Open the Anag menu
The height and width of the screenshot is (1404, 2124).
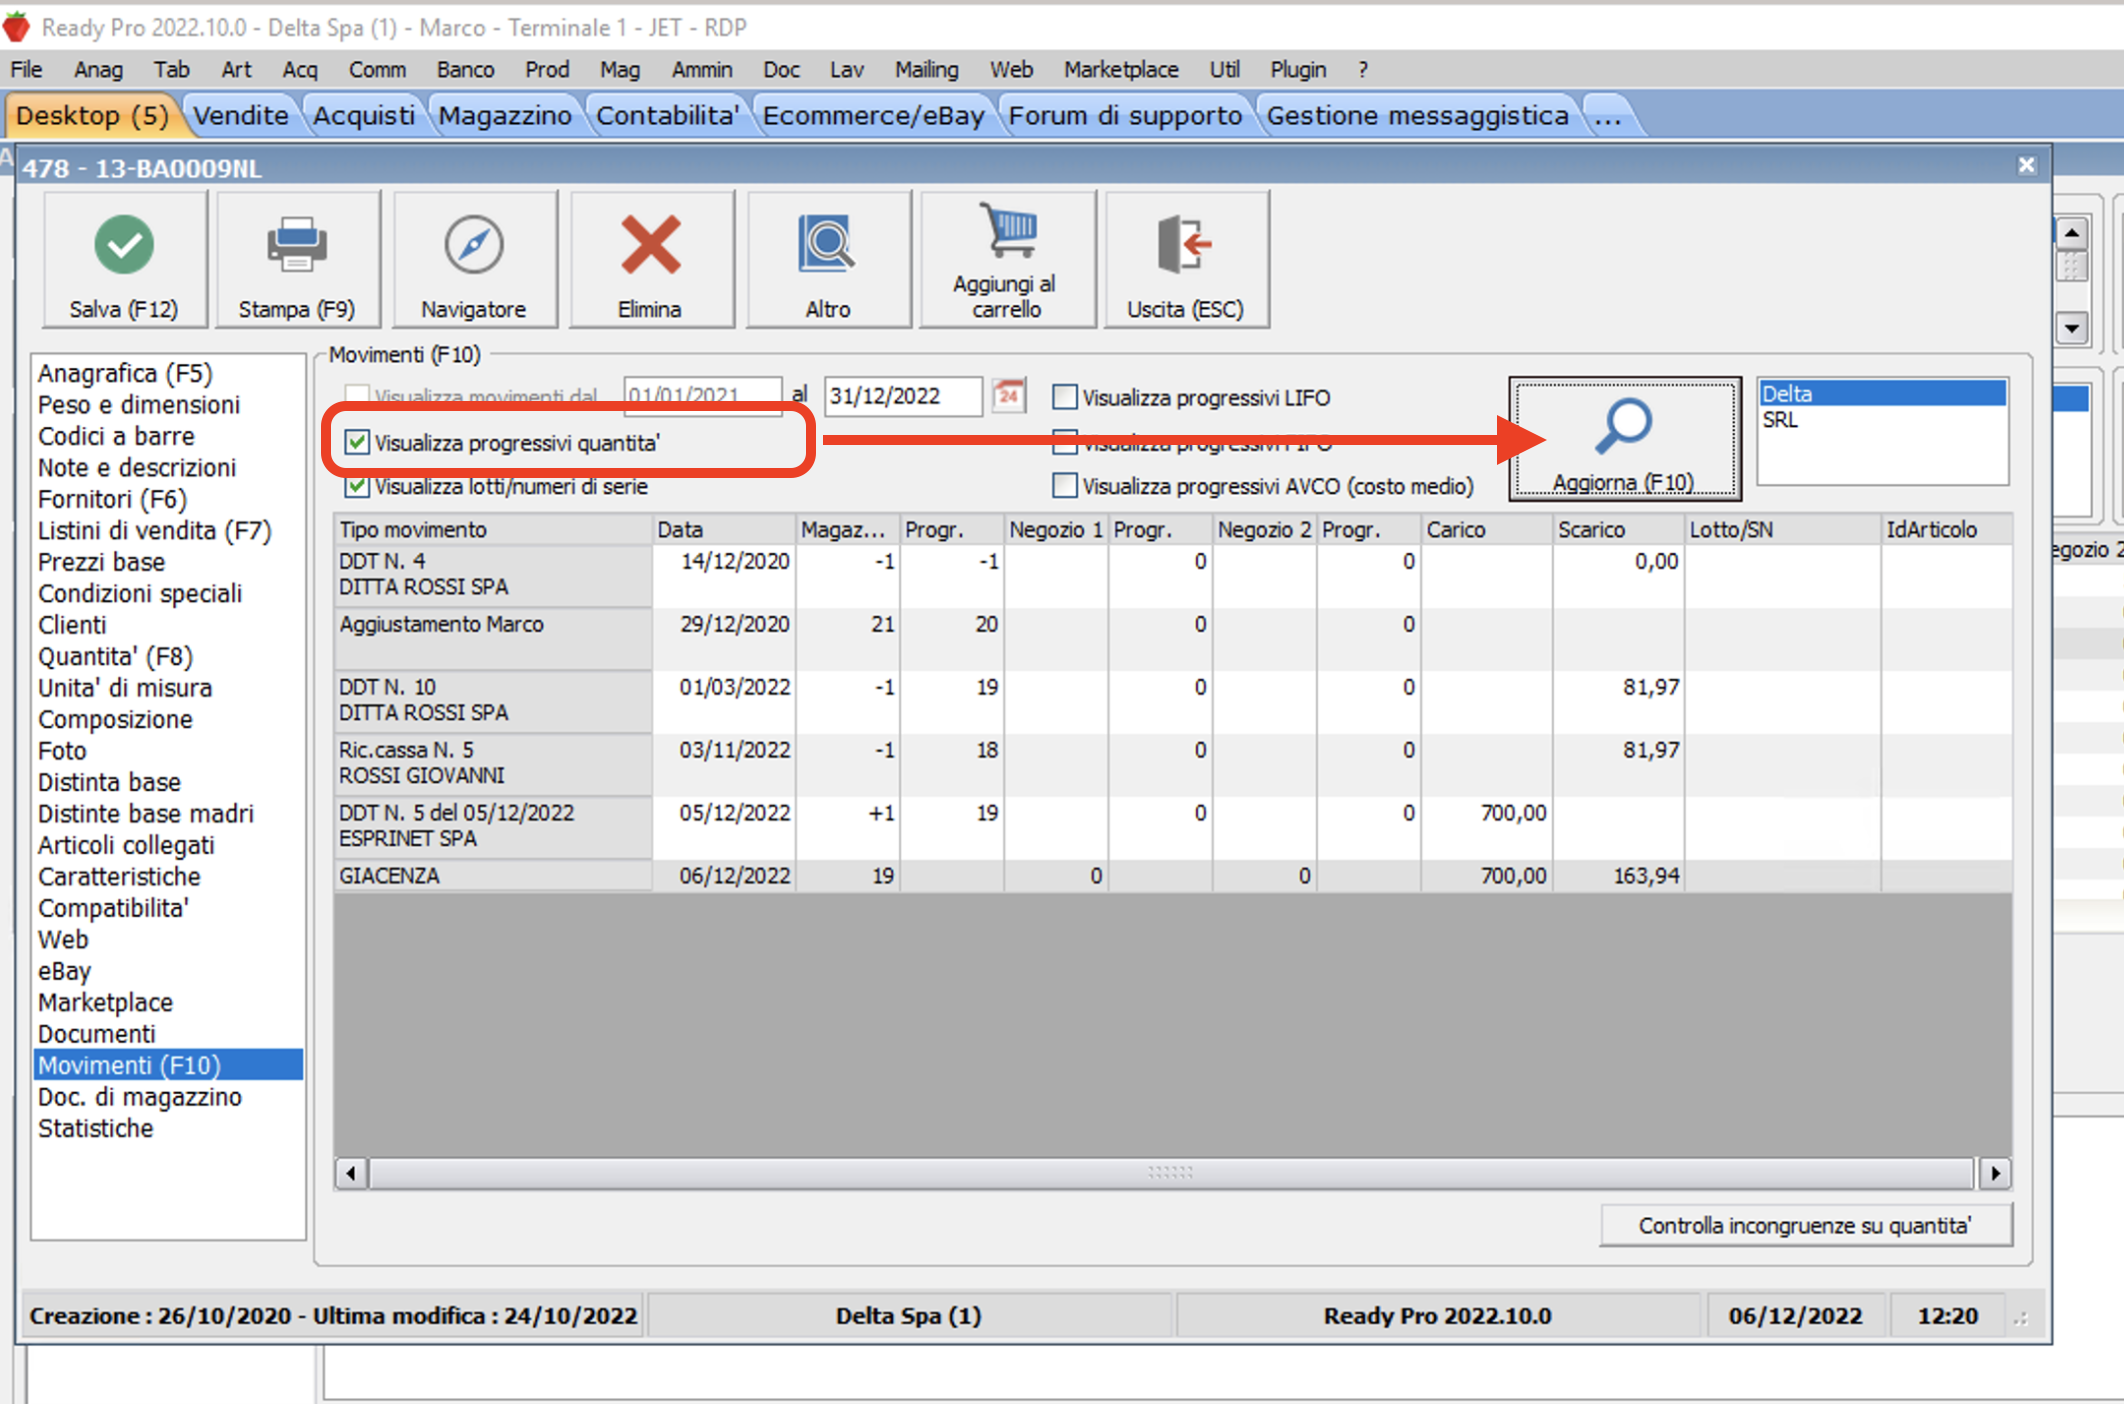98,69
